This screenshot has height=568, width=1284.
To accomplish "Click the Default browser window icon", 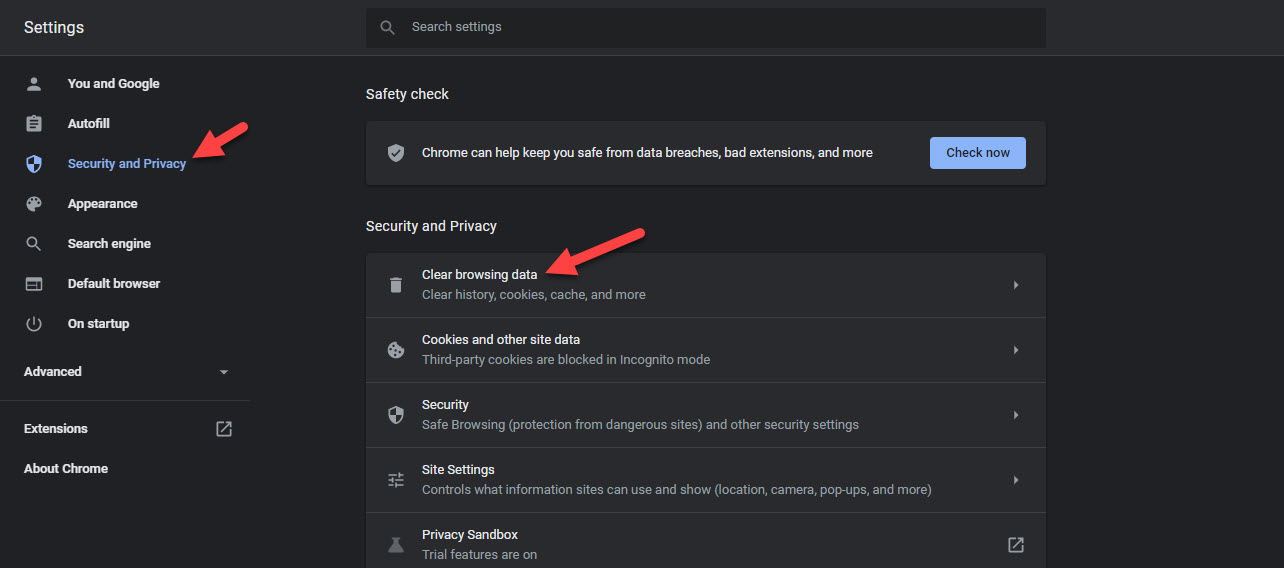I will coord(34,284).
